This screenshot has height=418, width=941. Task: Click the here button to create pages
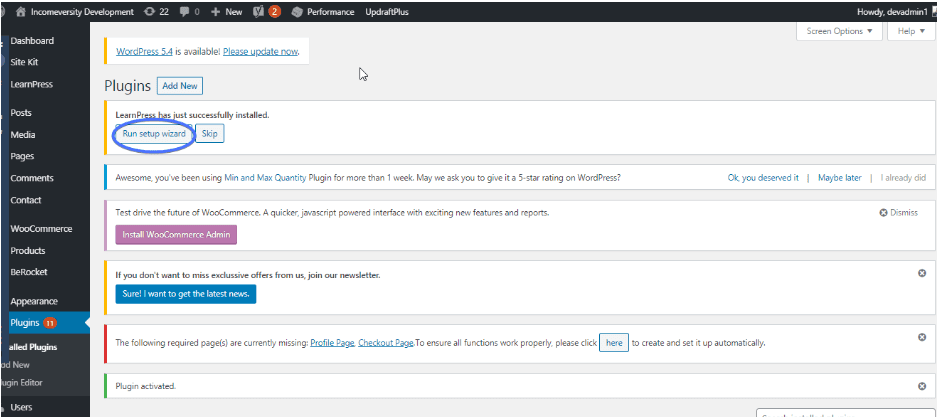pos(614,343)
